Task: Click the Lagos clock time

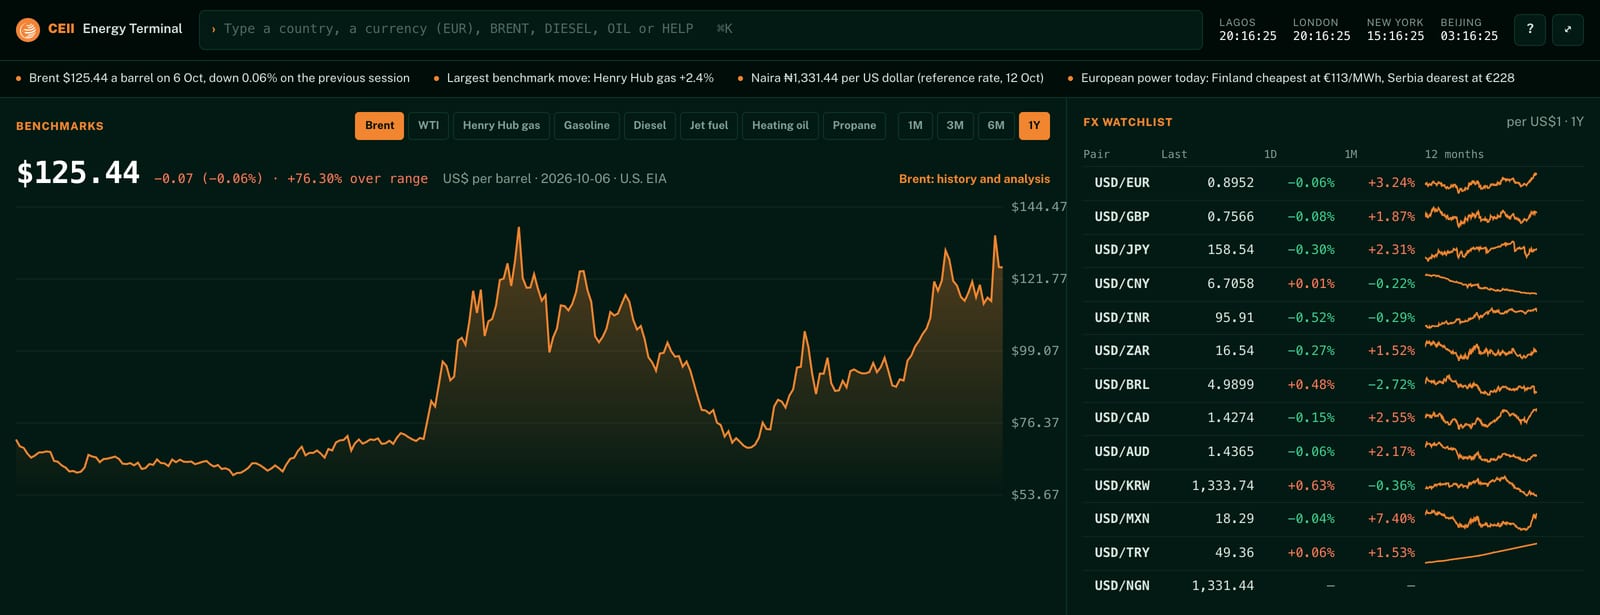Action: pos(1247,36)
